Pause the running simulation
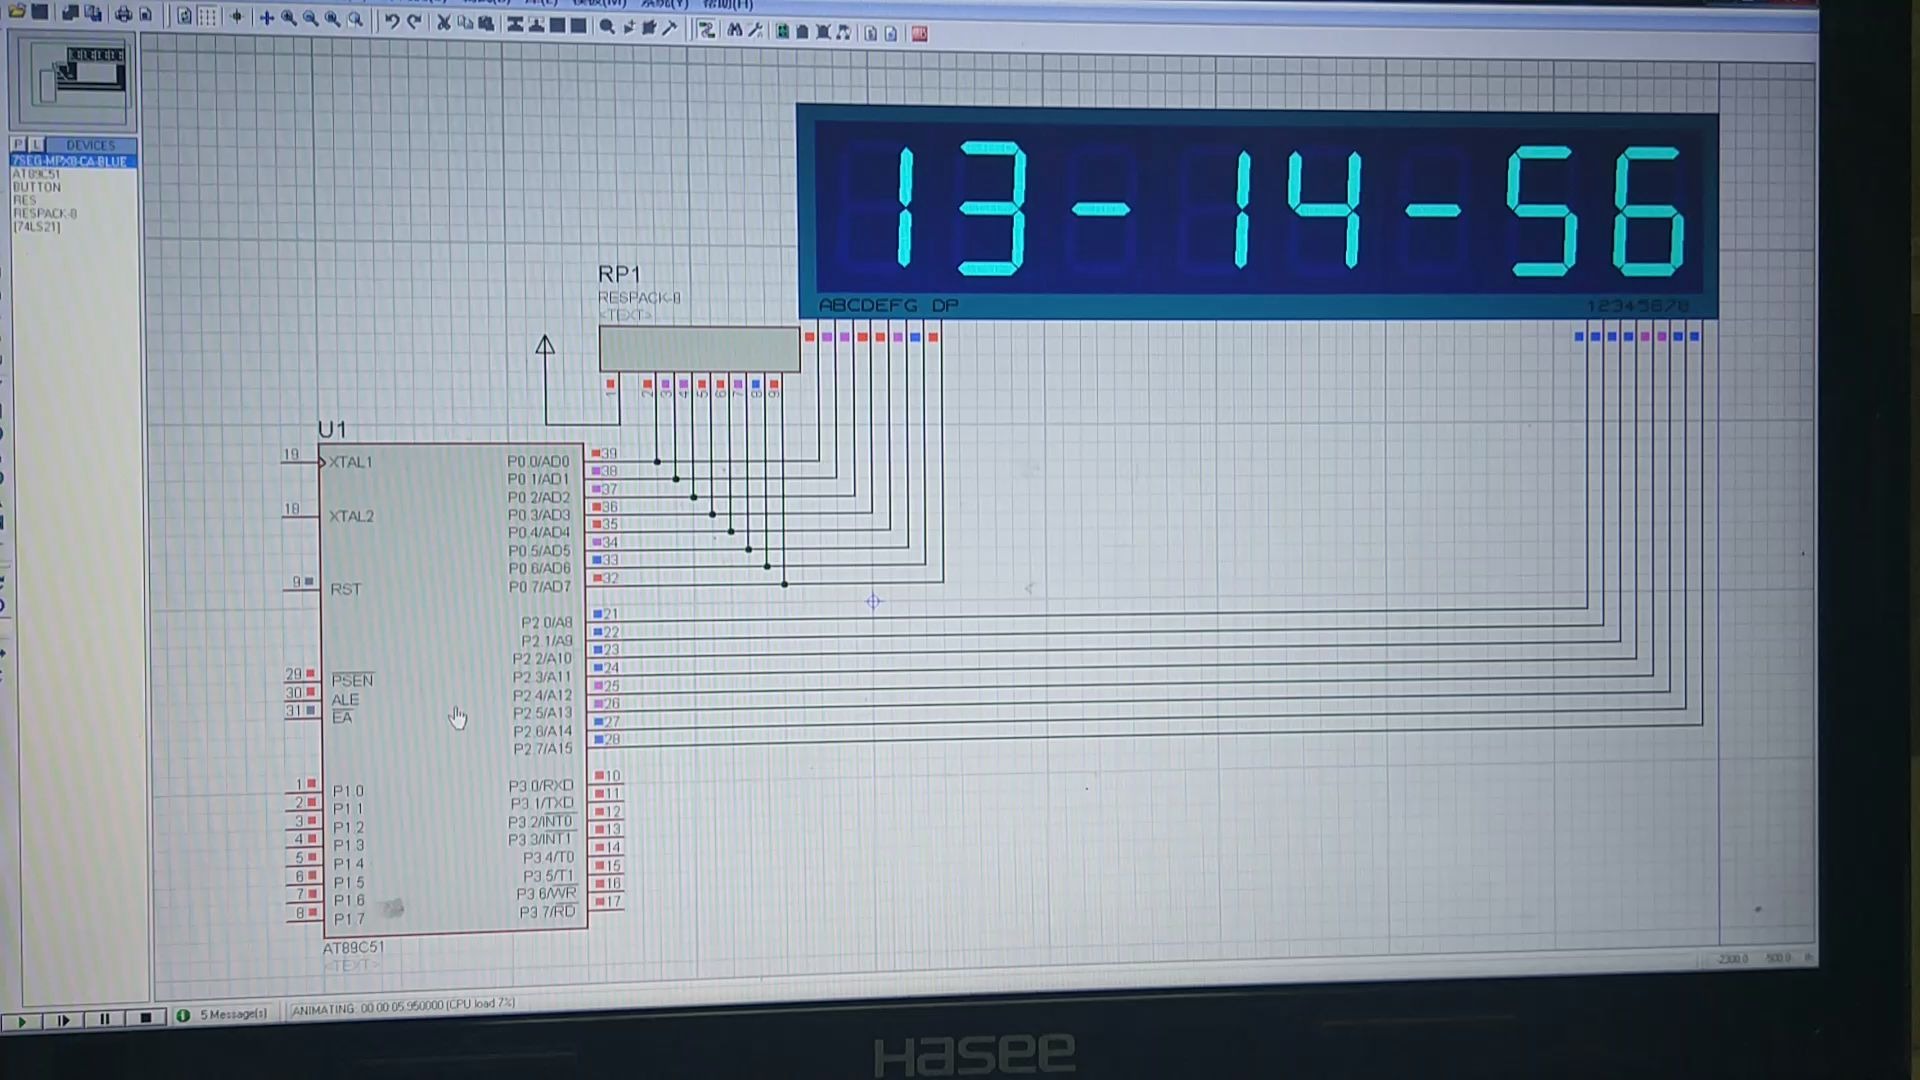Screen dimensions: 1920x1080 [x=104, y=1019]
